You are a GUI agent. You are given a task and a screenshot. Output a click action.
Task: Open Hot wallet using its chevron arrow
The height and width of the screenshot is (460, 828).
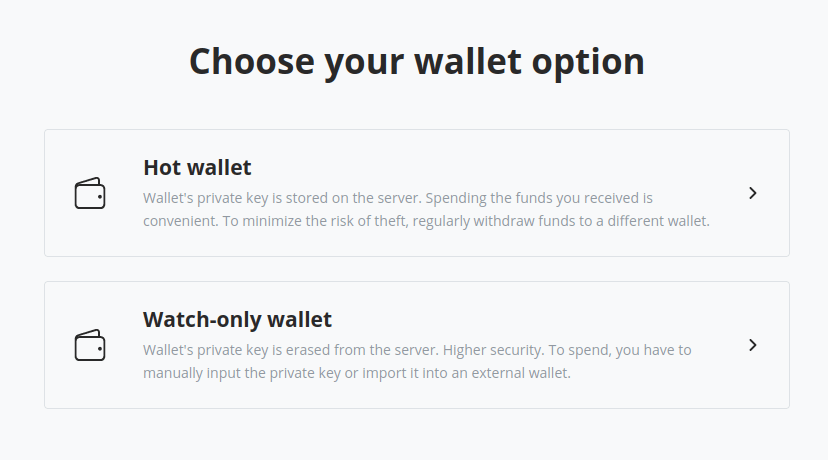pyautogui.click(x=753, y=193)
